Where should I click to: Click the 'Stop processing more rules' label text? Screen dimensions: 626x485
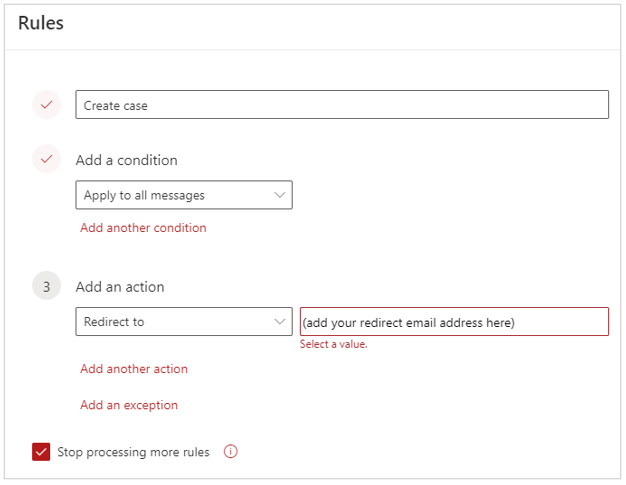click(x=133, y=452)
